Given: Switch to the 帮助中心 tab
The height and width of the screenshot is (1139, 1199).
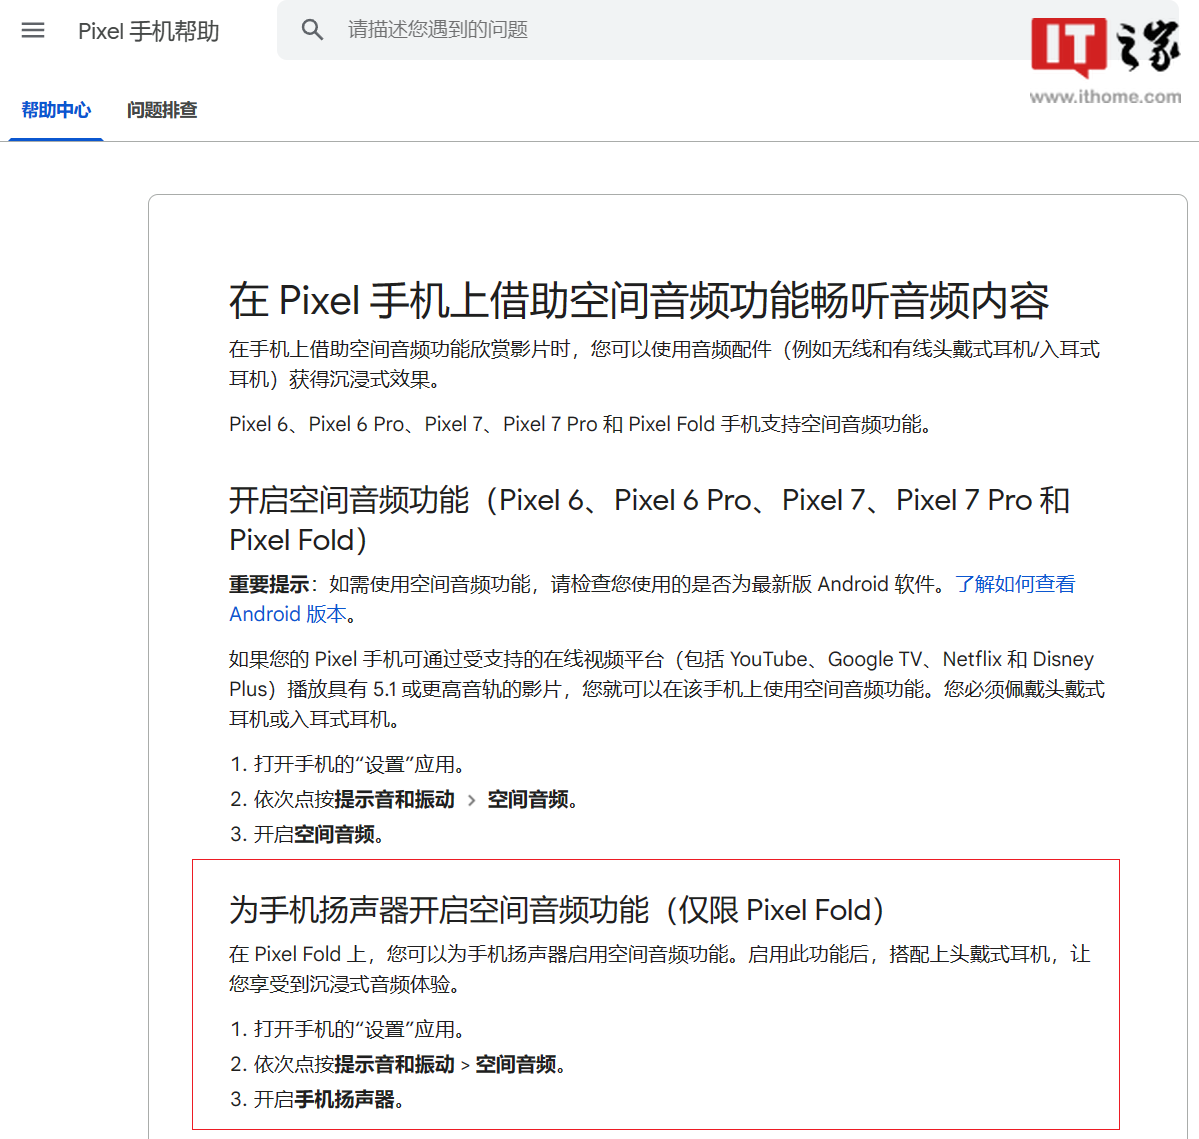Looking at the screenshot, I should coord(56,110).
